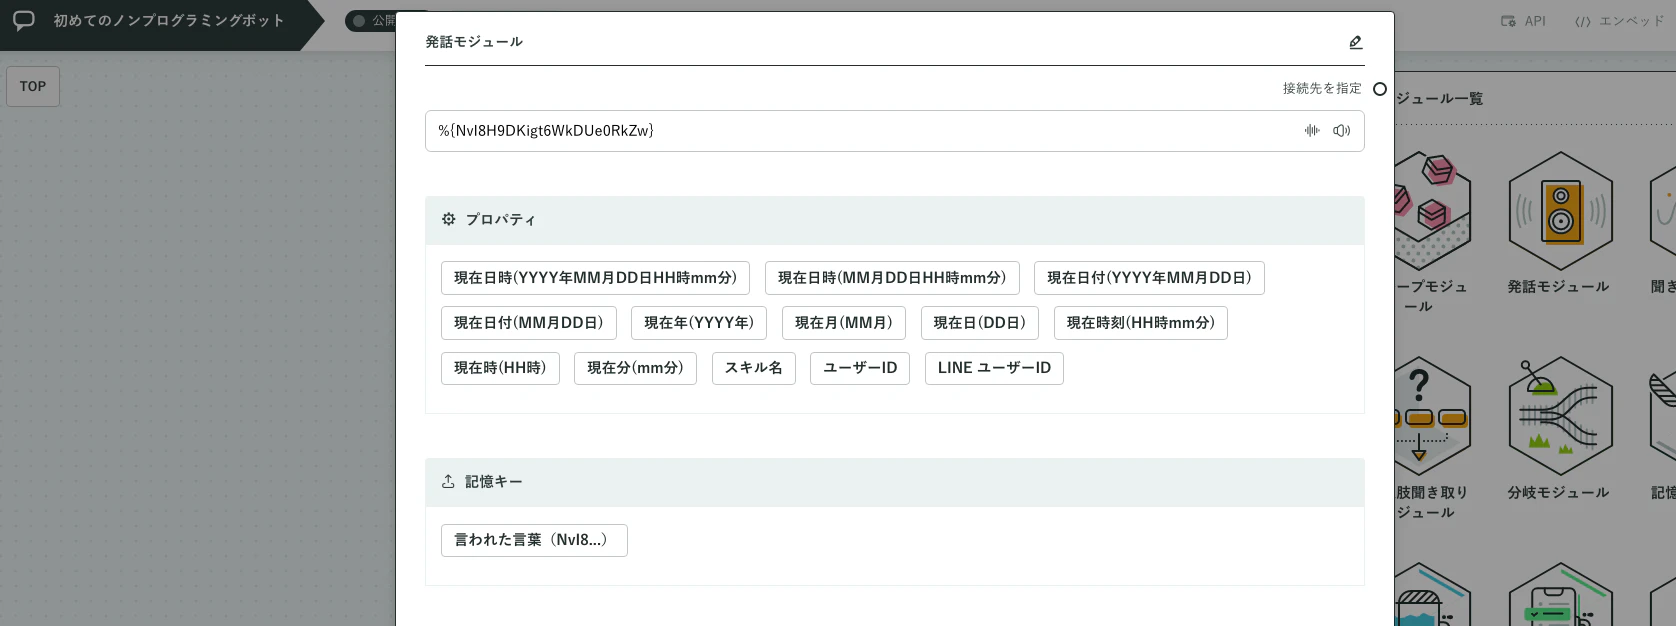The image size is (1676, 626).
Task: Select the 発話モジュール speaker icon in the module list
Action: (1560, 211)
